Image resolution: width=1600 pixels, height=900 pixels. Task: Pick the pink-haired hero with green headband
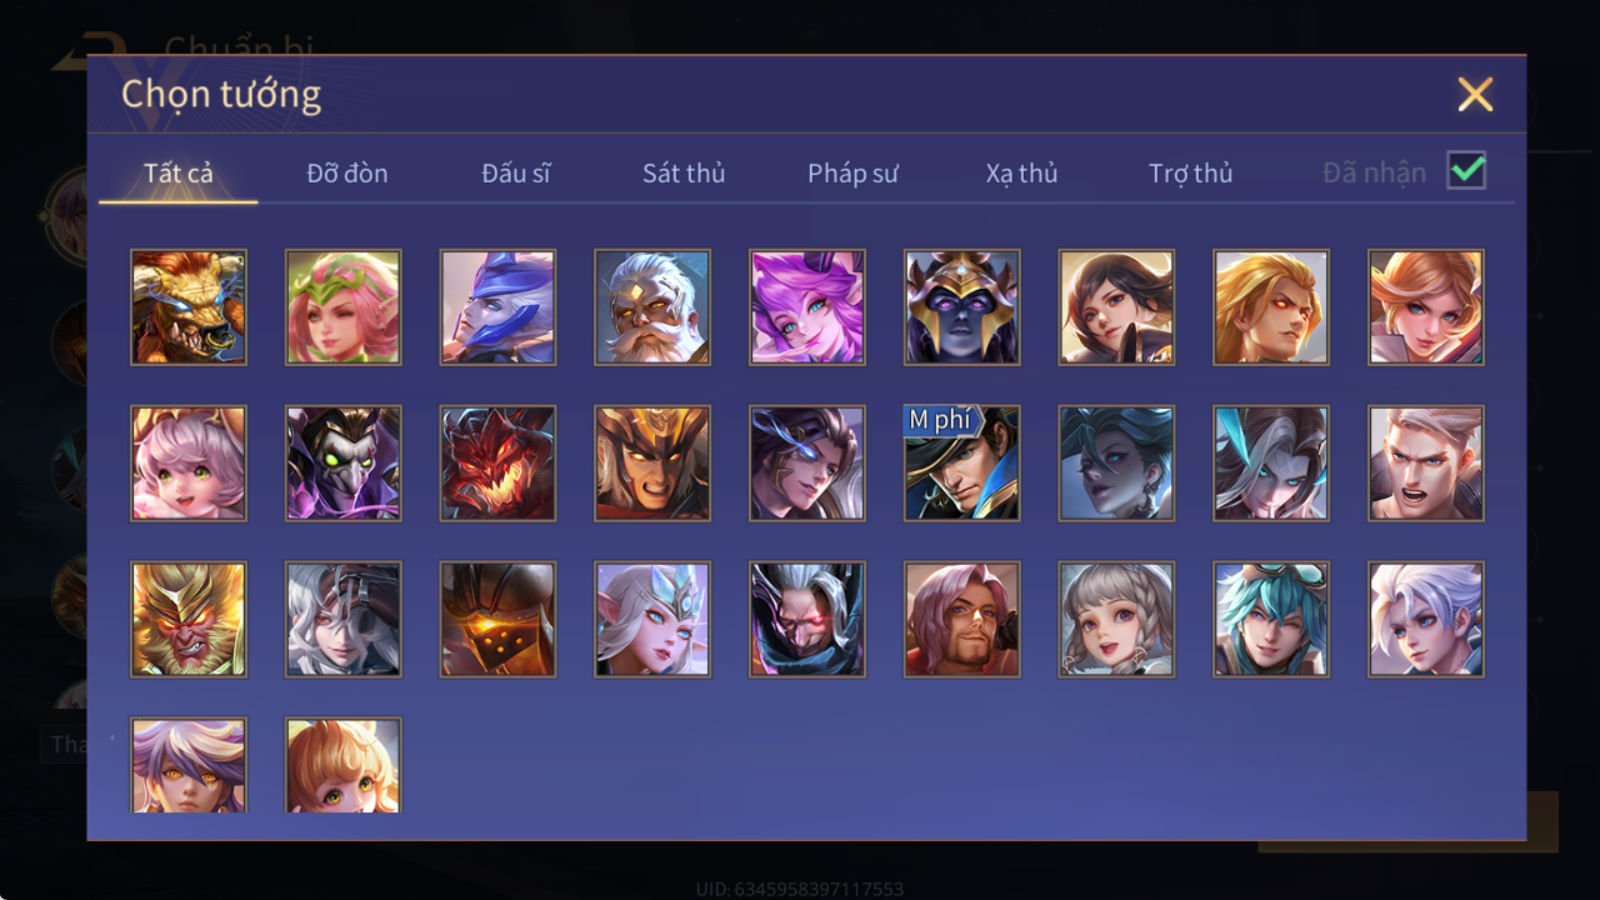pos(343,307)
